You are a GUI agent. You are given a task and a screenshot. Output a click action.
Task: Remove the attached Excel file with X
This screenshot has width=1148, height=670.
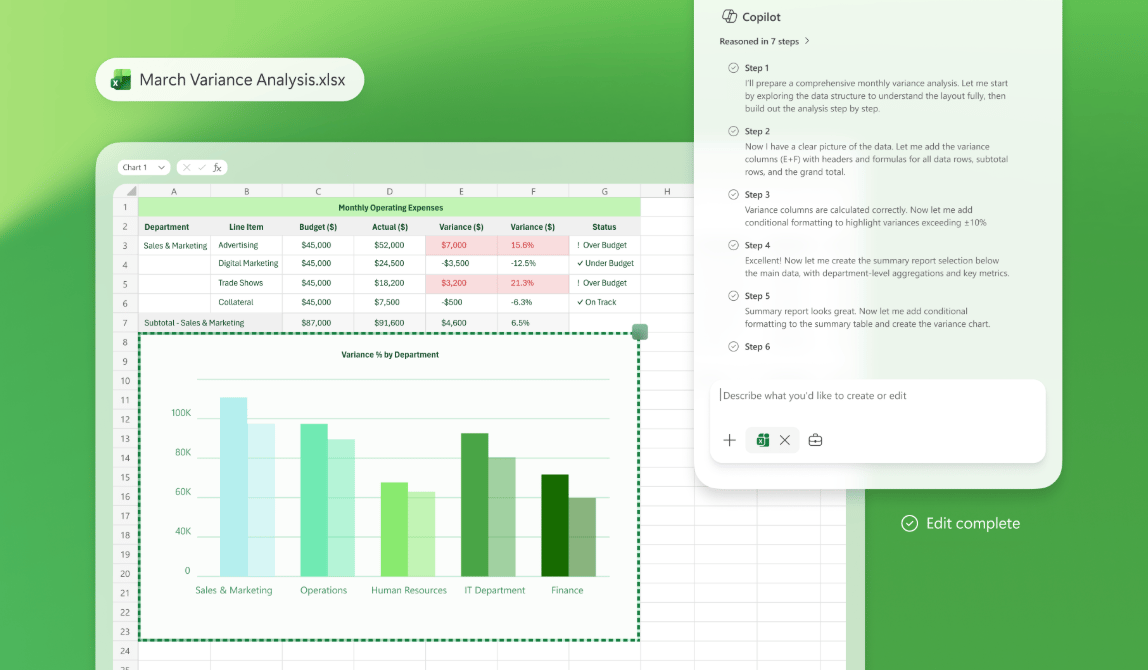pos(785,440)
